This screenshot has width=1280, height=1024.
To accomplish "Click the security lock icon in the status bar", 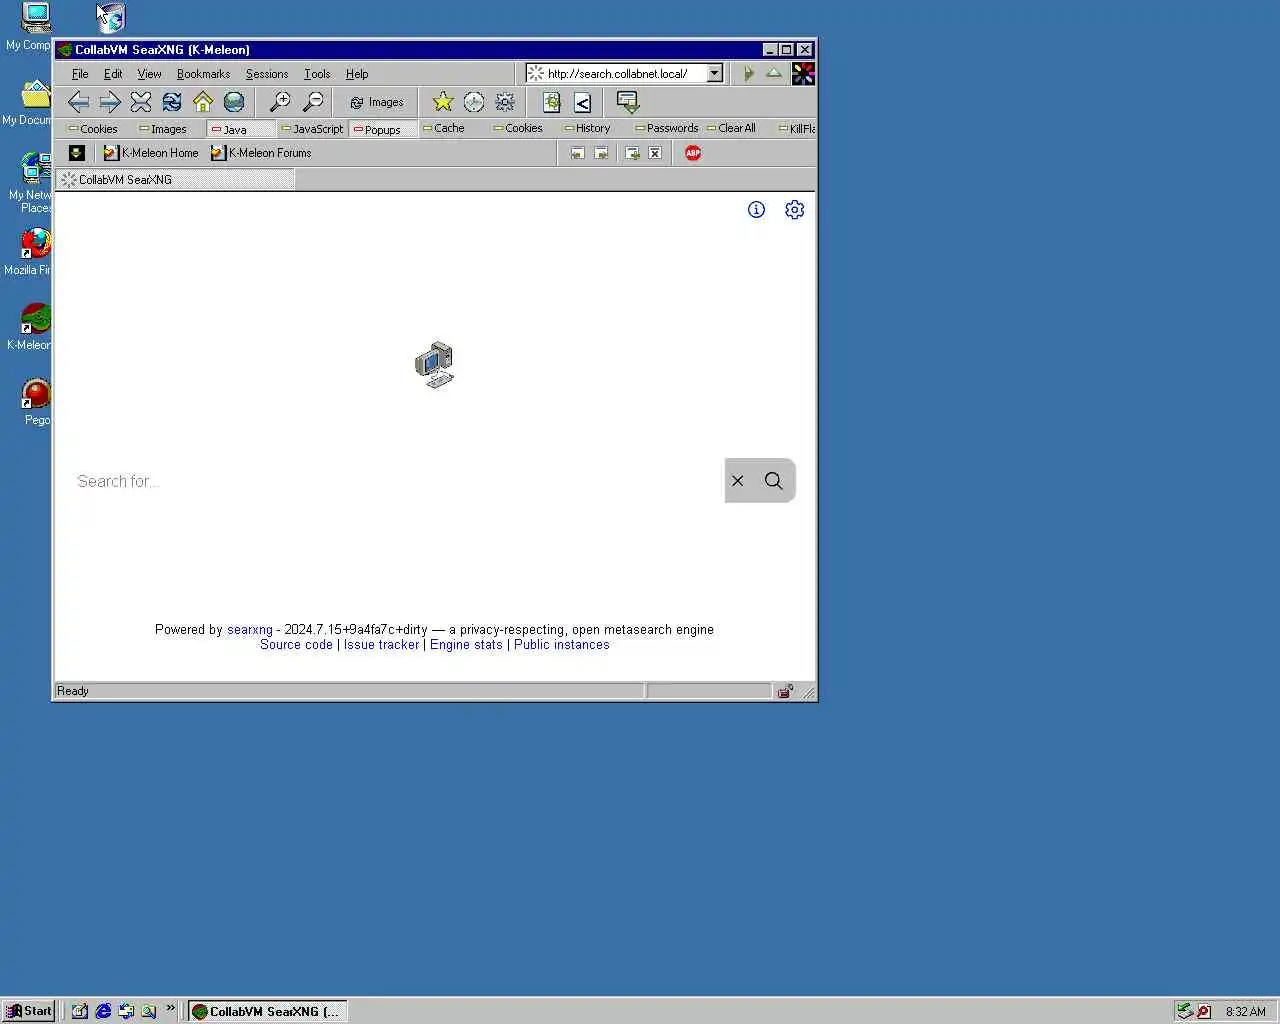I will (785, 691).
